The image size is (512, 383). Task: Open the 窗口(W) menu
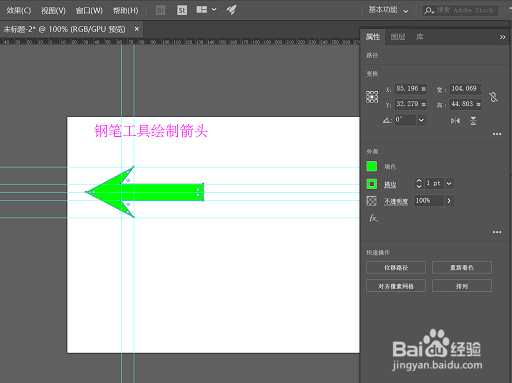click(89, 11)
